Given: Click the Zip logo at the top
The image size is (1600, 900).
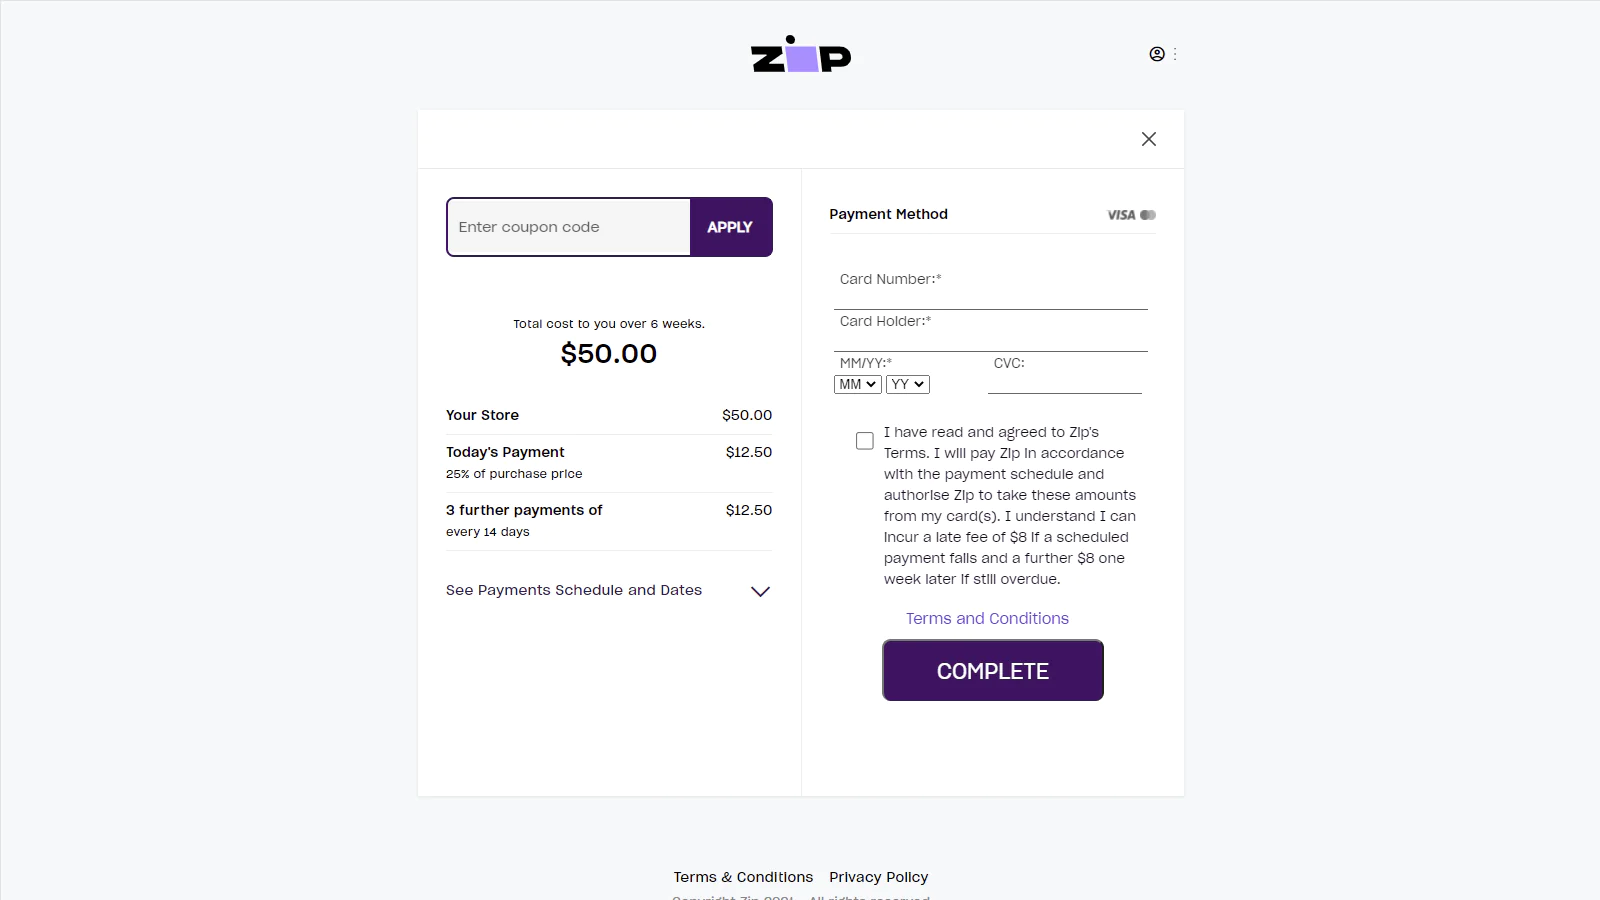Looking at the screenshot, I should pyautogui.click(x=801, y=55).
